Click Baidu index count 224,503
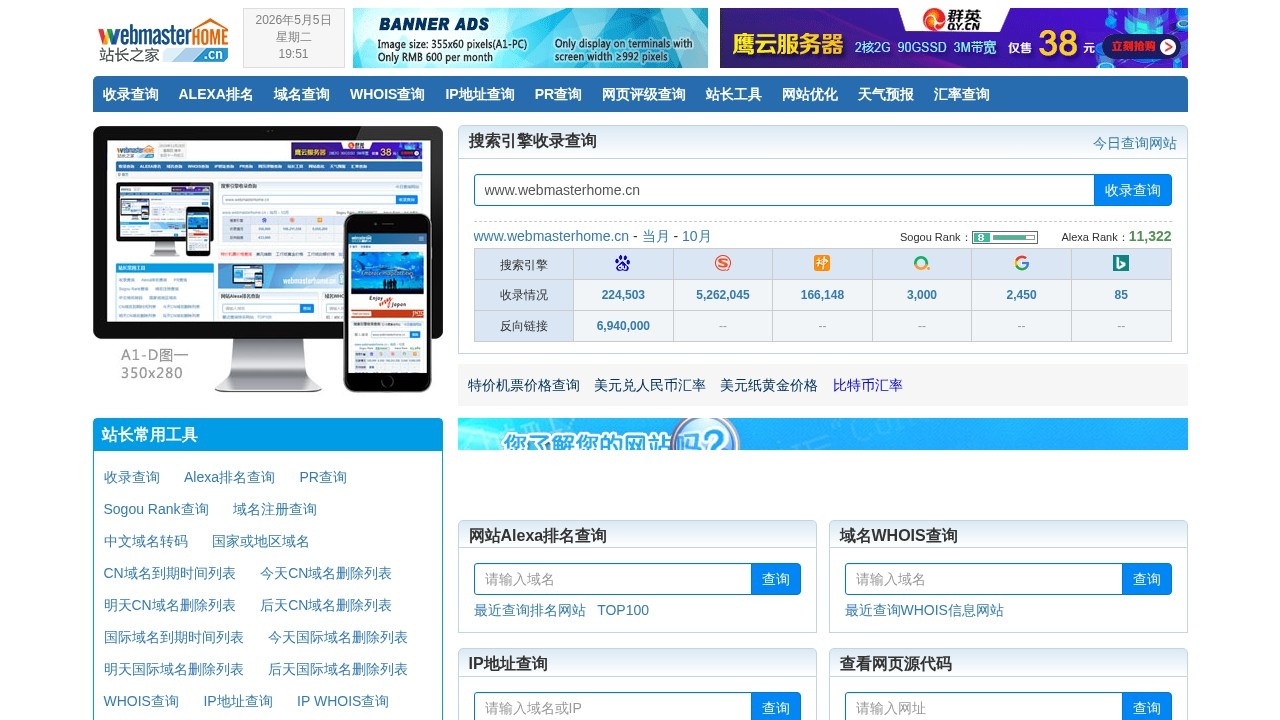The height and width of the screenshot is (720, 1280). pyautogui.click(x=623, y=295)
